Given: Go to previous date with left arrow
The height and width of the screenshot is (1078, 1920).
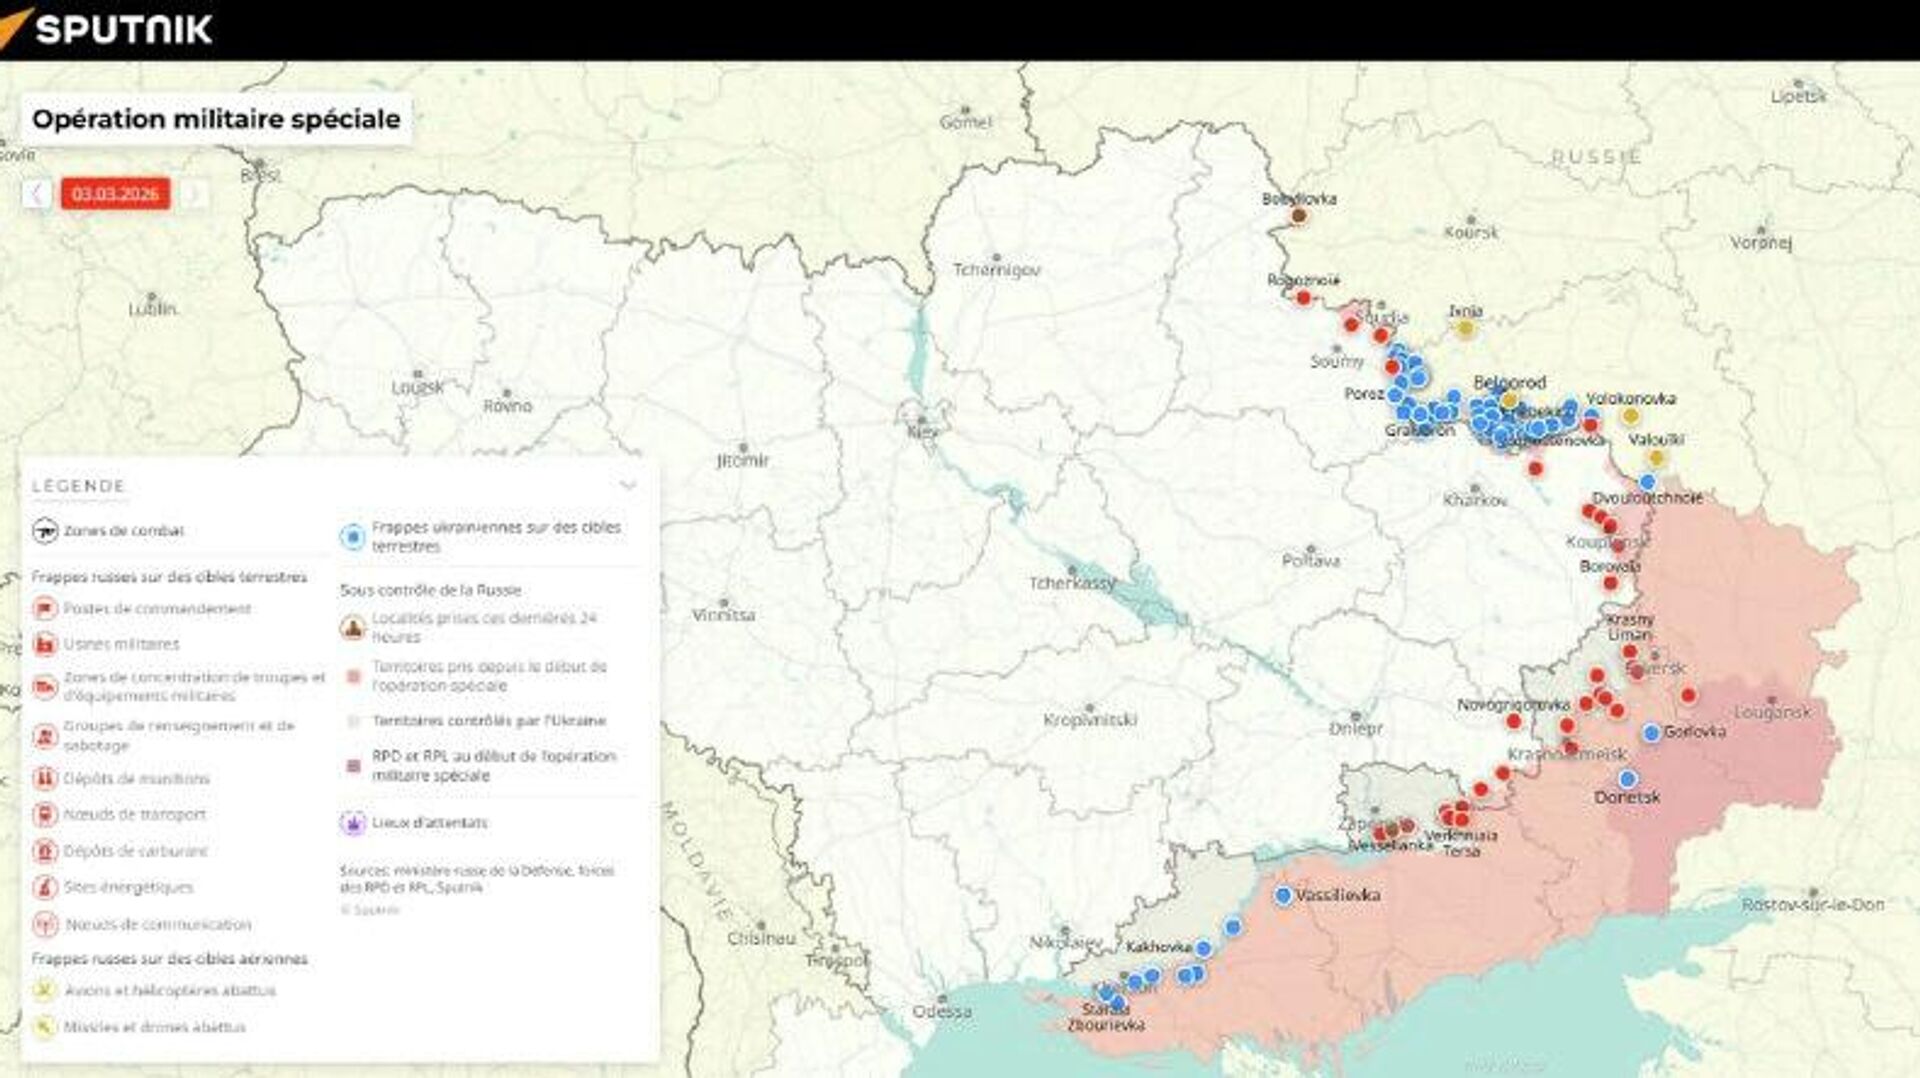Looking at the screenshot, I should 37,194.
